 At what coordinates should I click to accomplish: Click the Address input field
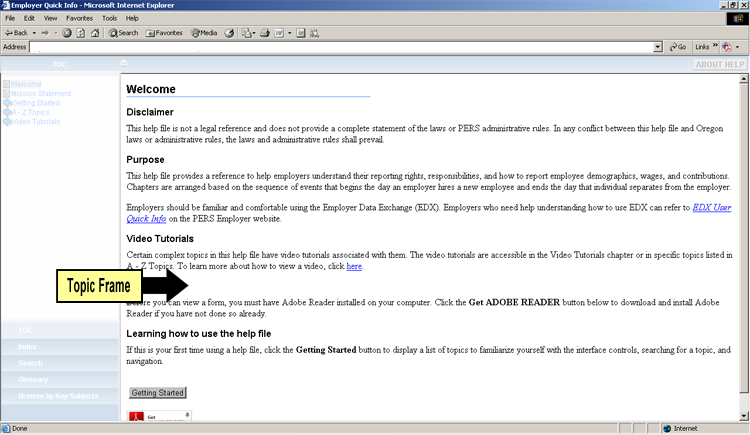[x=340, y=47]
